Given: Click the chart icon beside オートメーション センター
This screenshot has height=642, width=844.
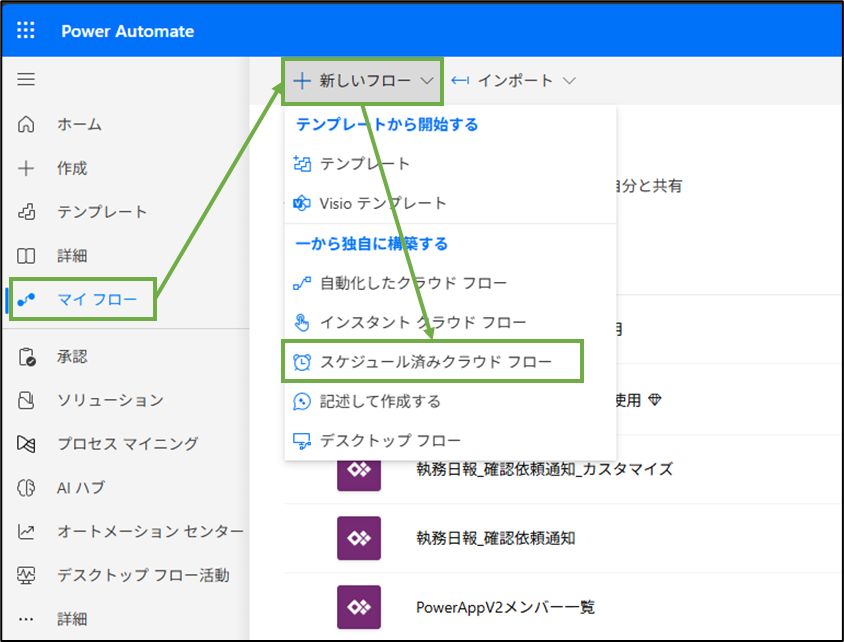Looking at the screenshot, I should click(26, 532).
